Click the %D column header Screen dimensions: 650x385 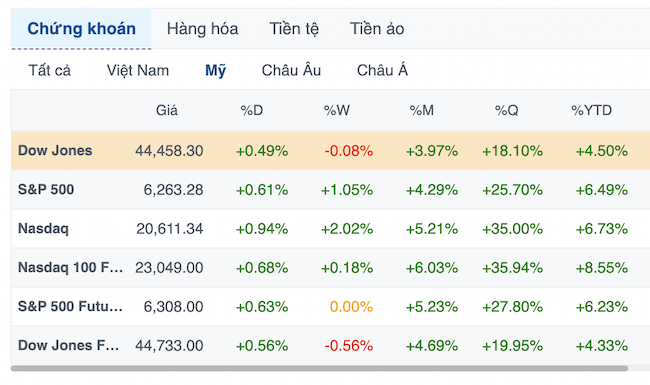coord(252,110)
